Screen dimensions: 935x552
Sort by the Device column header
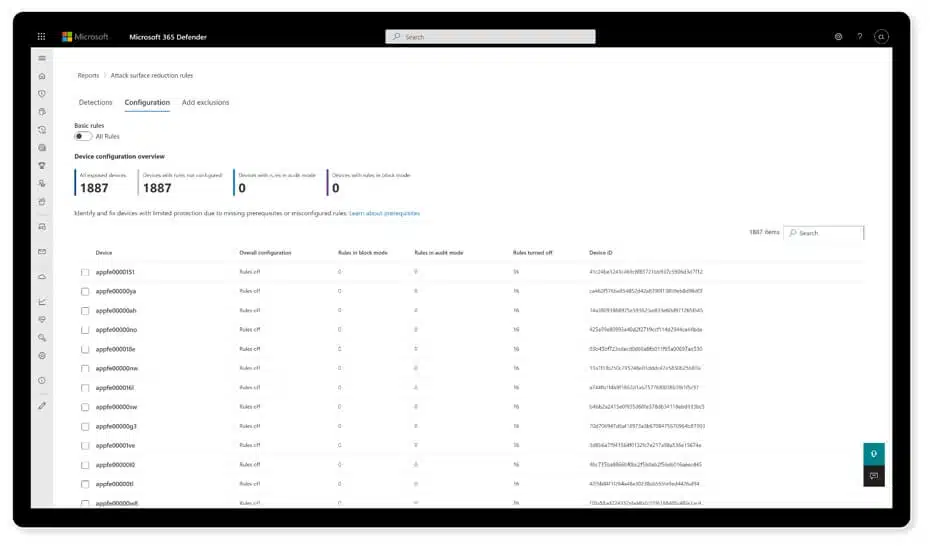(104, 253)
